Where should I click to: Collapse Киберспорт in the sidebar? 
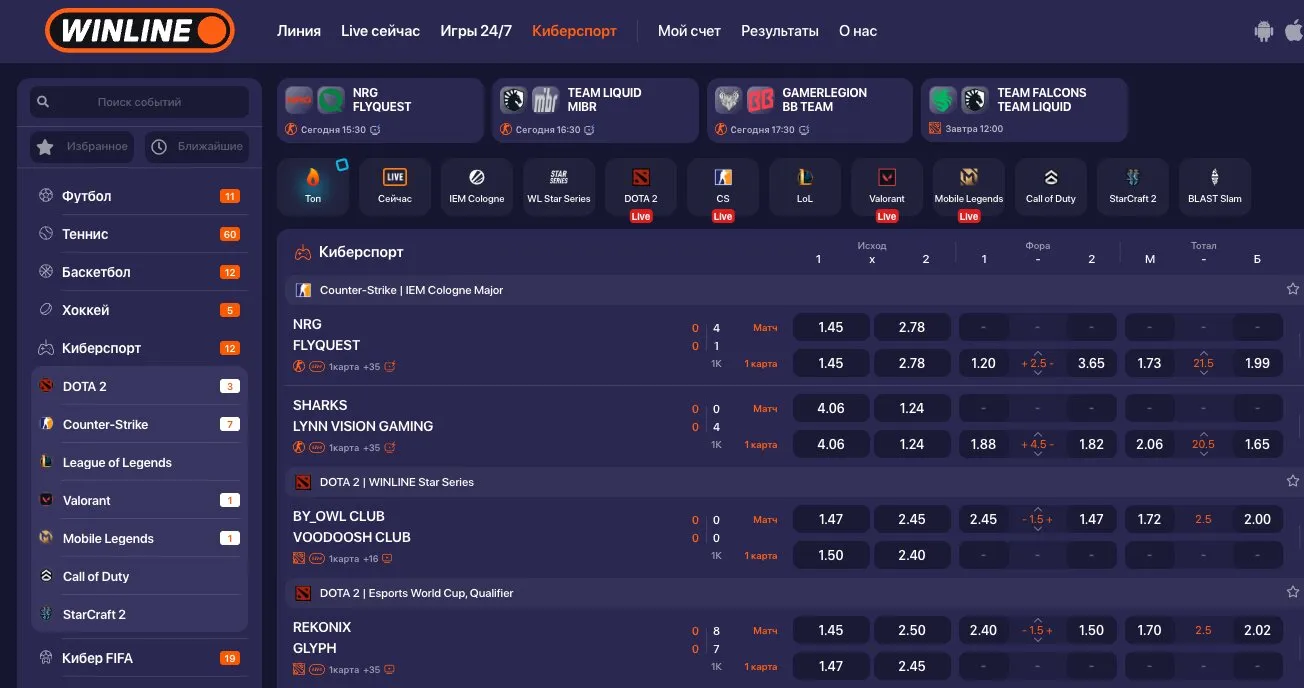pos(139,348)
